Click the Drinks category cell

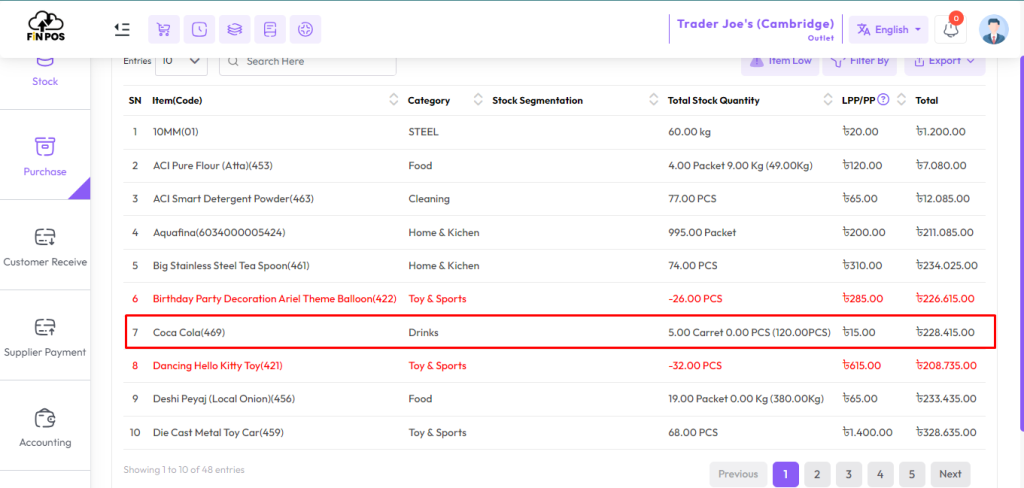tap(423, 333)
